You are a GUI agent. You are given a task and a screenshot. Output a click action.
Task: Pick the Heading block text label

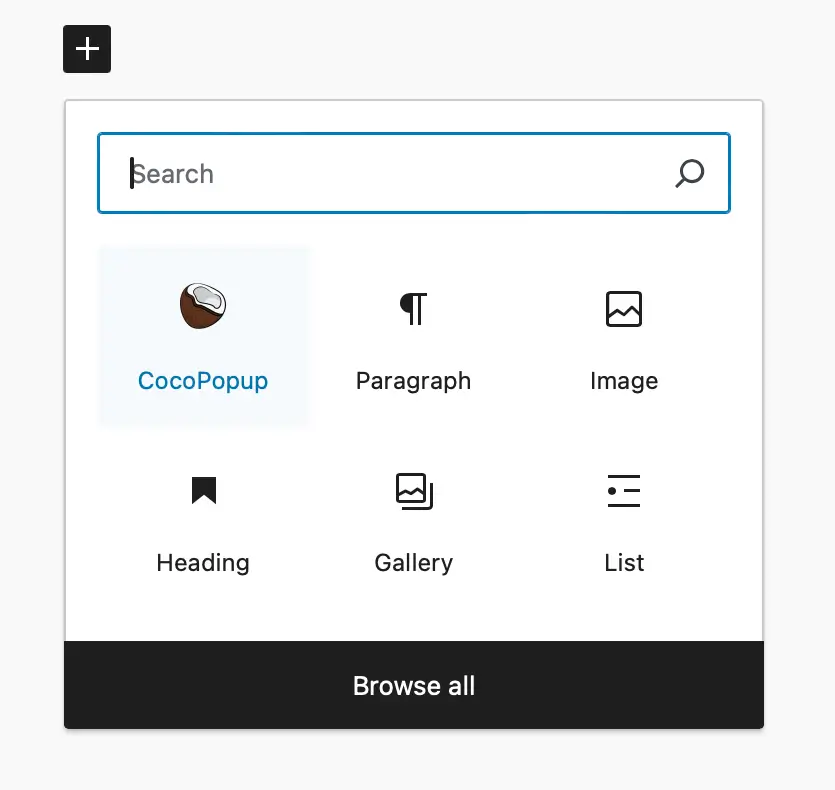tap(203, 563)
